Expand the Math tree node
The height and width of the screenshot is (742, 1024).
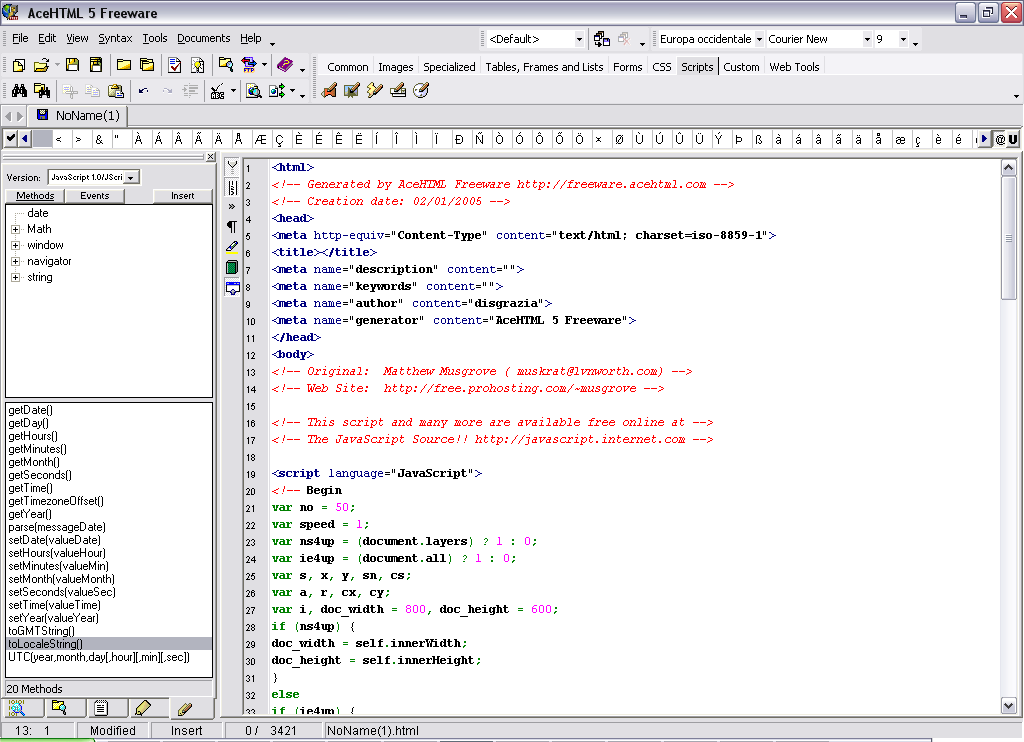(x=15, y=229)
